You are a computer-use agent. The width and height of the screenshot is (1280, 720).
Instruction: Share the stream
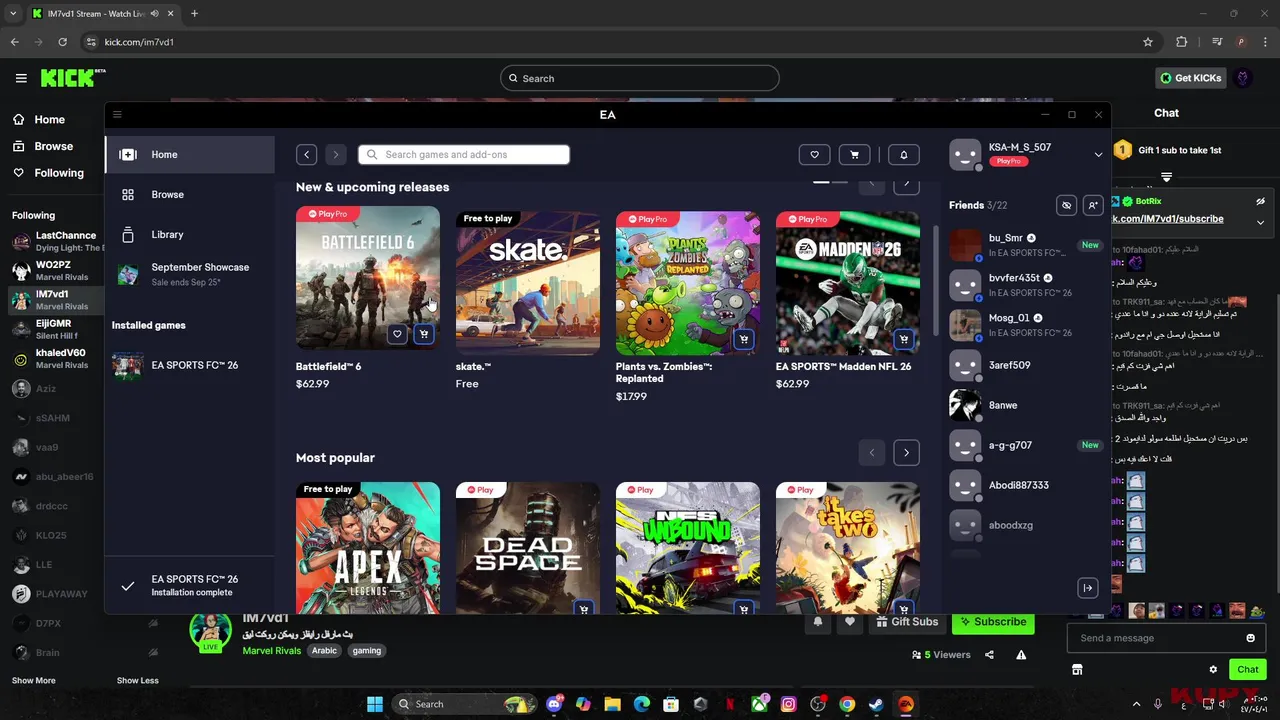[989, 655]
